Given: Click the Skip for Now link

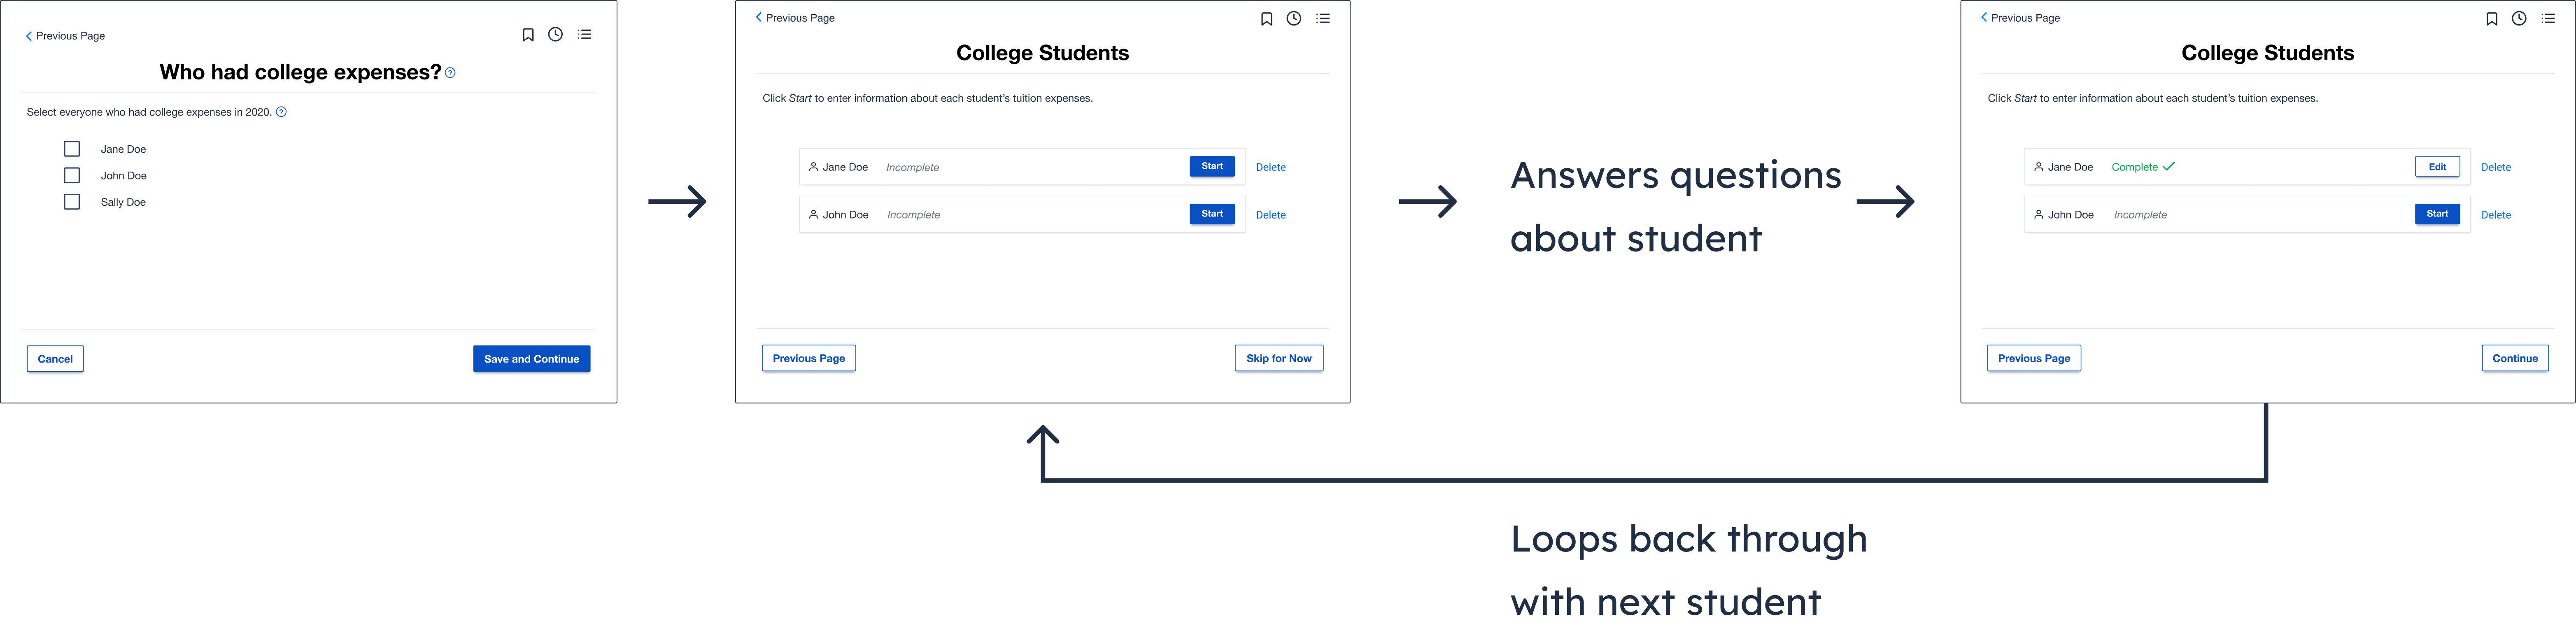Looking at the screenshot, I should pyautogui.click(x=1280, y=357).
